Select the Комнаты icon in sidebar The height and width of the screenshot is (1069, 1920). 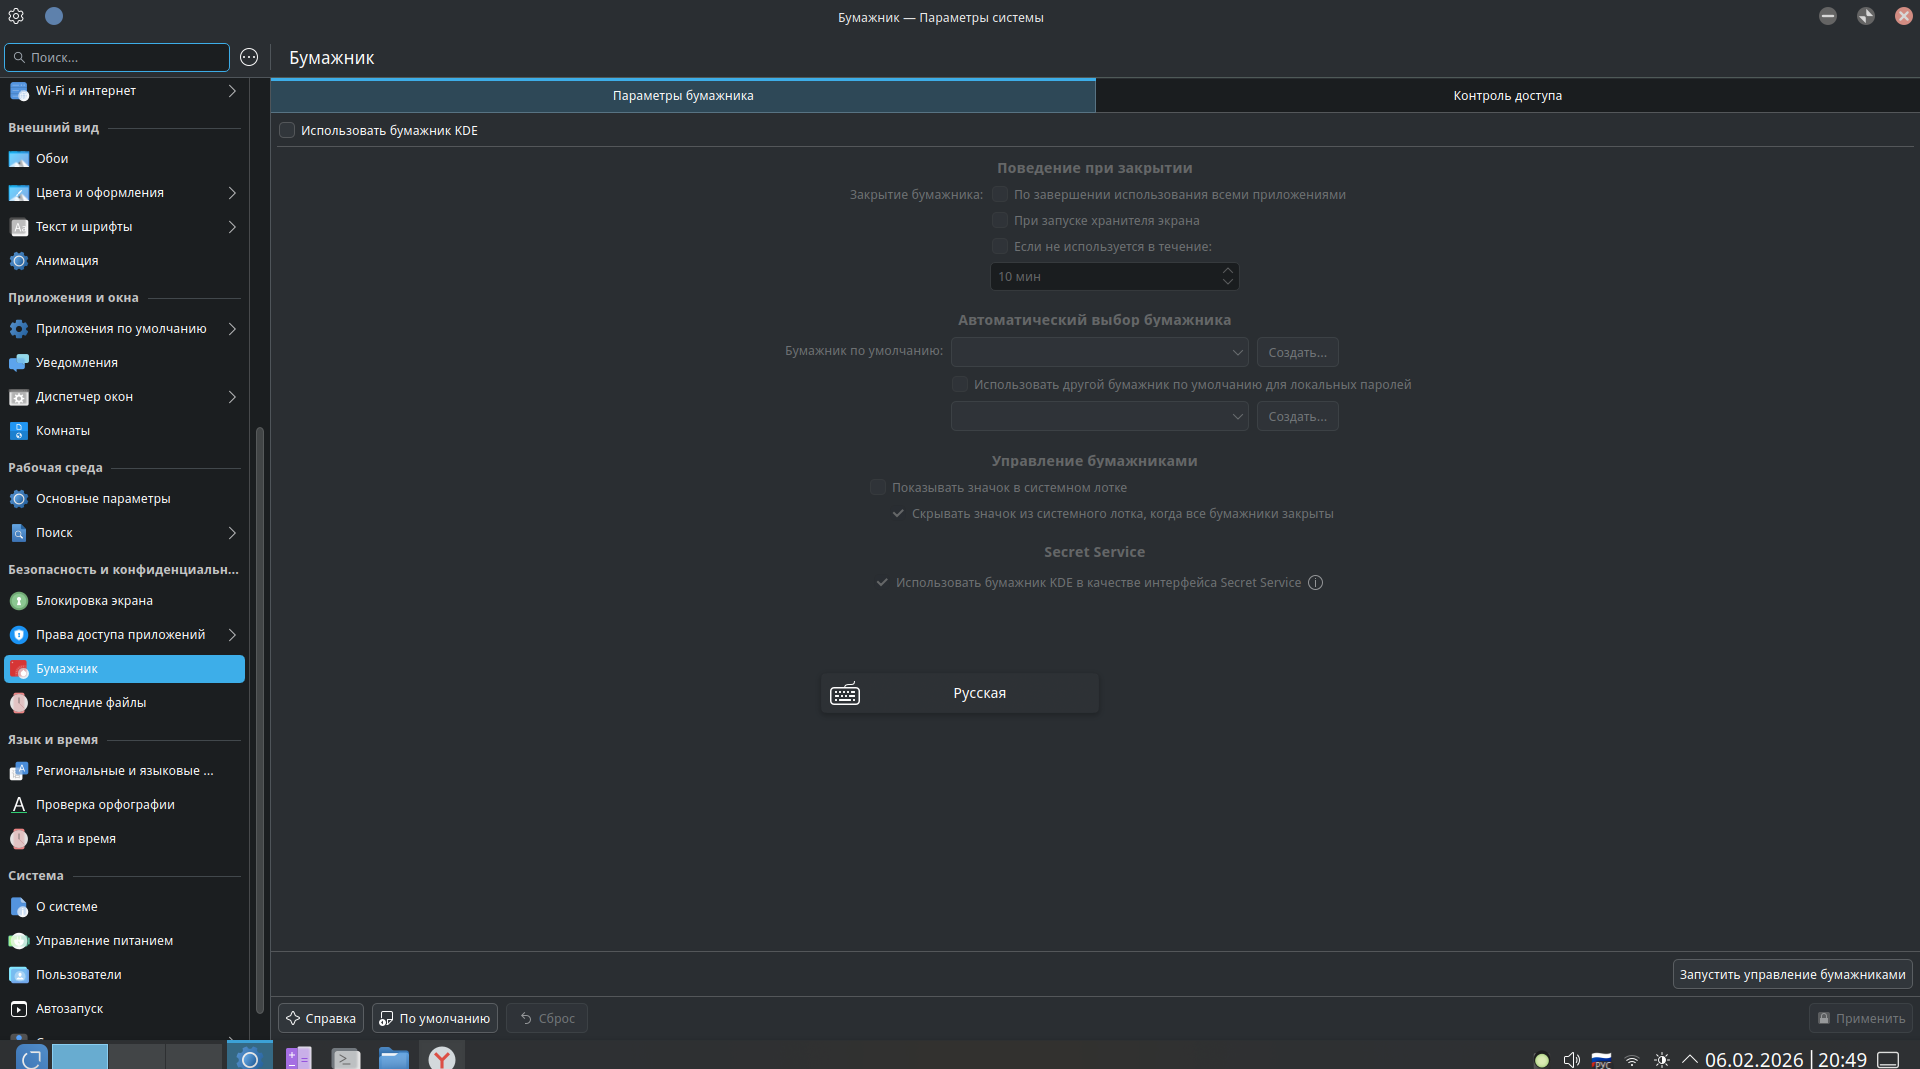click(x=19, y=431)
